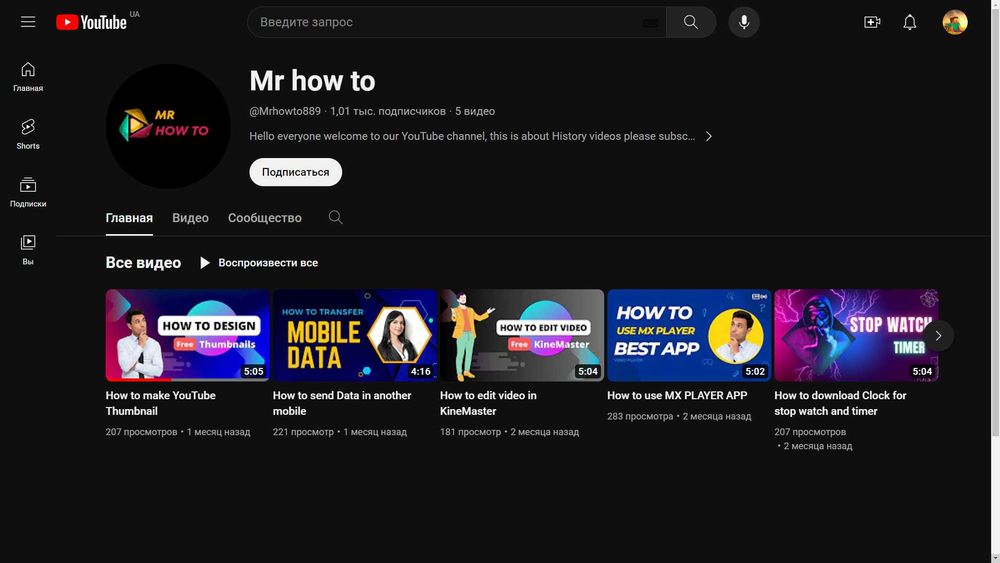The height and width of the screenshot is (563, 1000).
Task: Show next videos carousel arrow
Action: (x=938, y=335)
